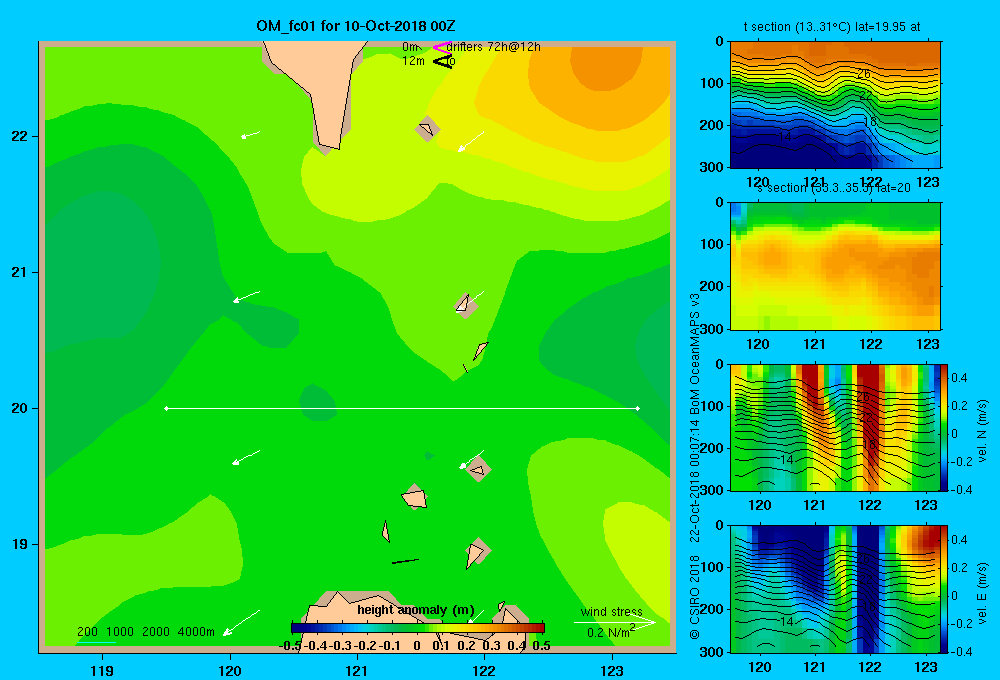Click the '26' isotherm label in t section

[x=864, y=74]
